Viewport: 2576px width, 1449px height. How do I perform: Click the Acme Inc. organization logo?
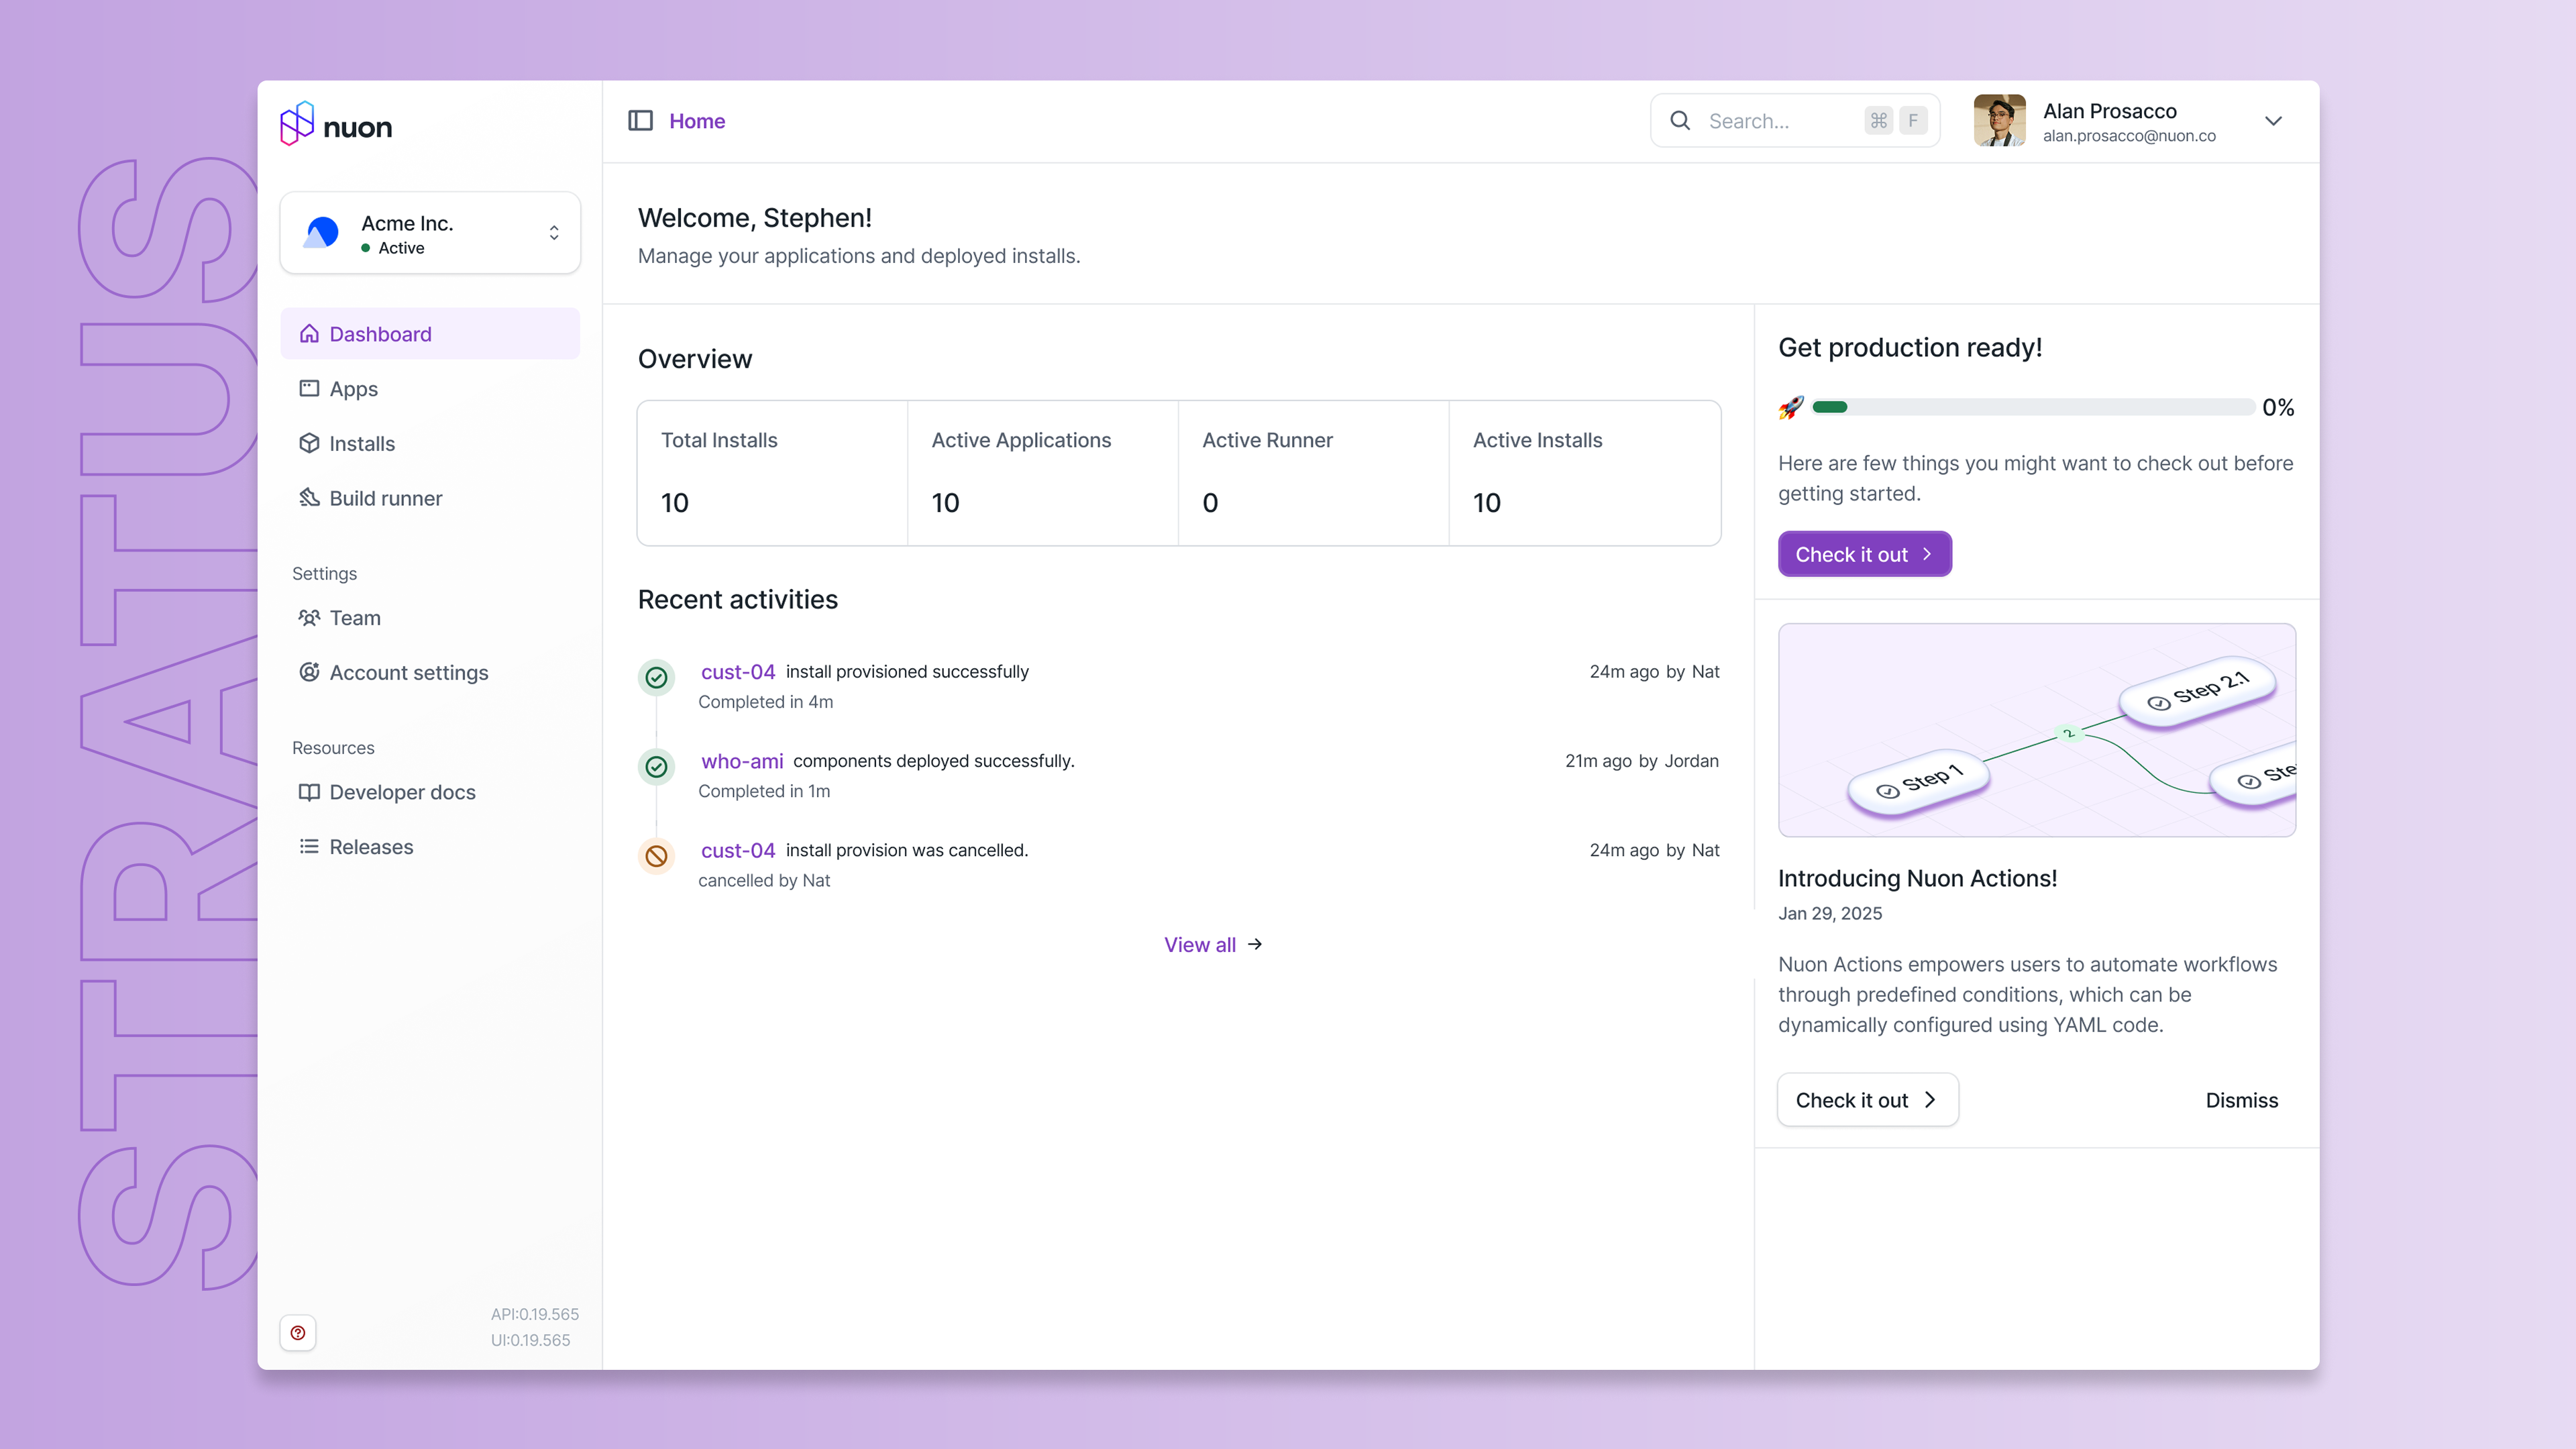click(322, 233)
